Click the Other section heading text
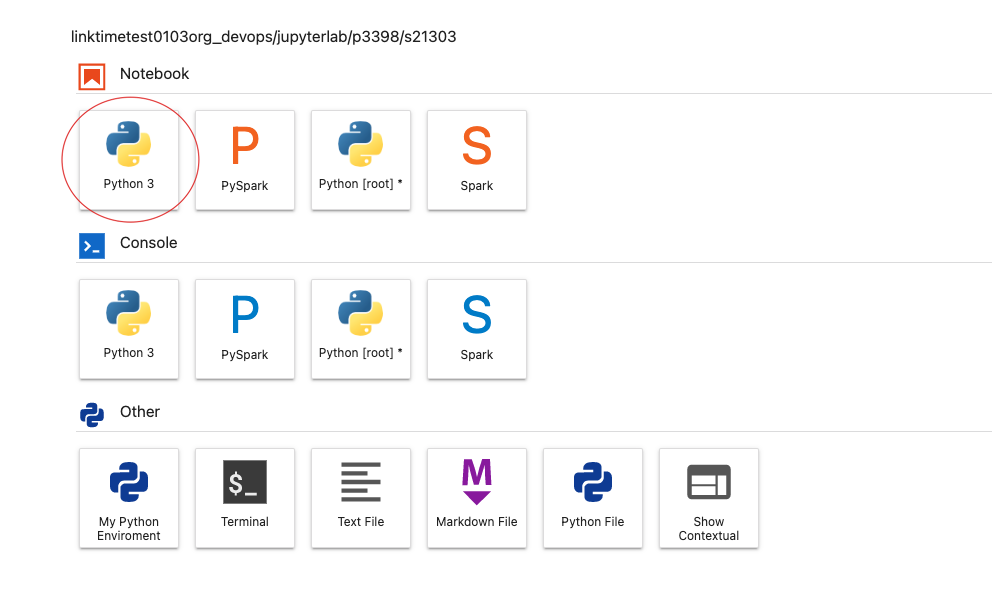Image resolution: width=992 pixels, height=600 pixels. [x=140, y=412]
